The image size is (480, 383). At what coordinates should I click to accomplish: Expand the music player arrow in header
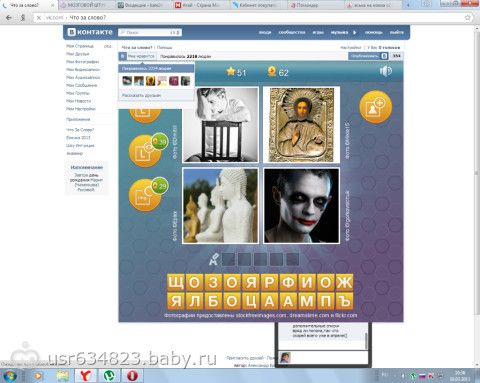(x=355, y=32)
